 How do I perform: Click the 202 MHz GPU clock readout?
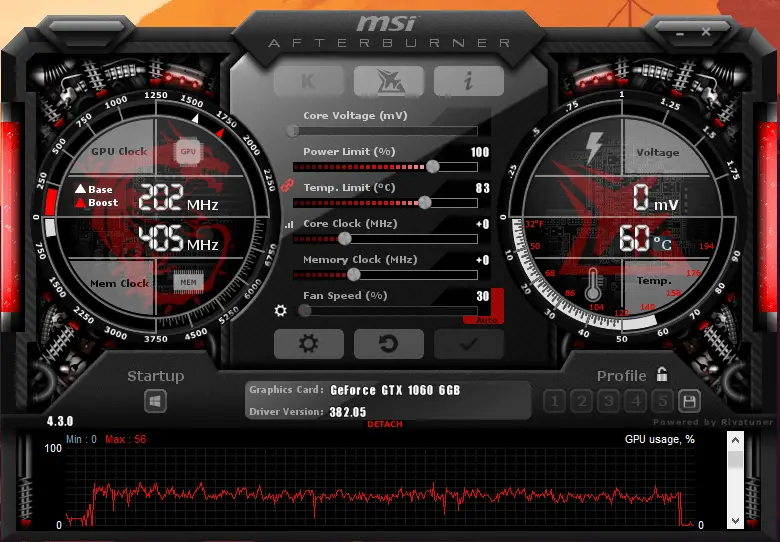point(178,197)
